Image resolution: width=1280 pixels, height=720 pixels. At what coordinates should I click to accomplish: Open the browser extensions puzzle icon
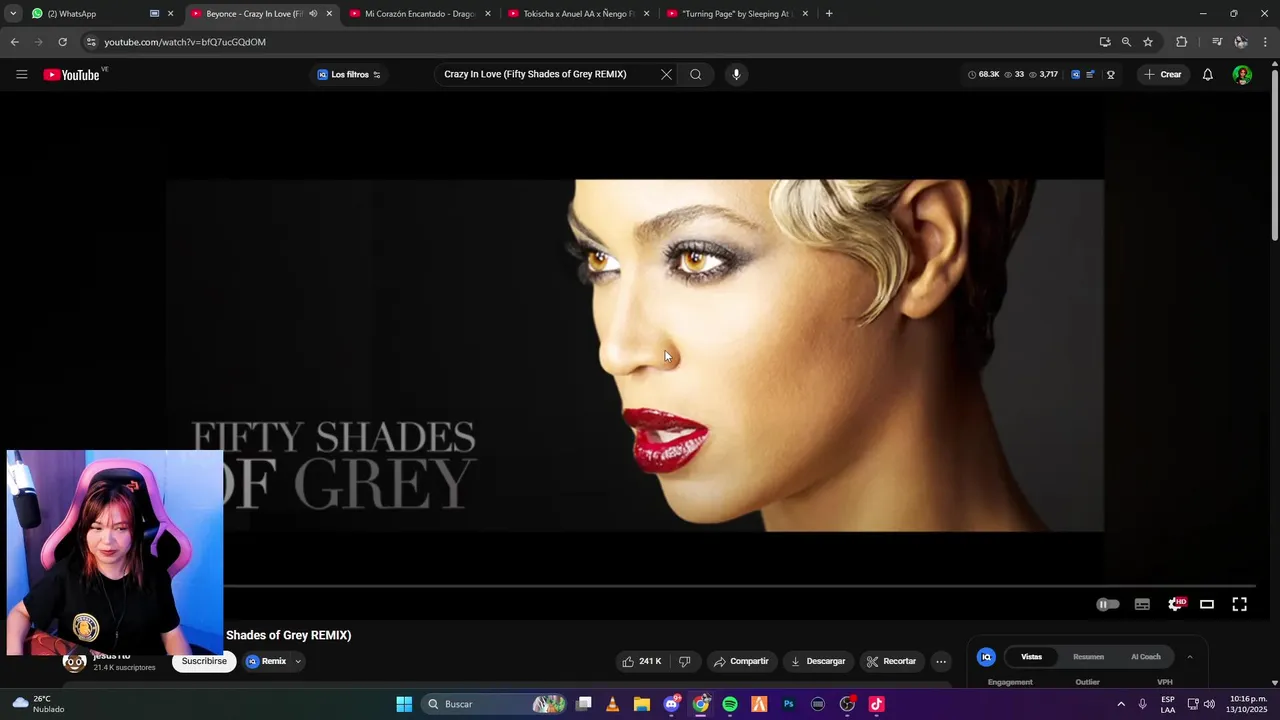pyautogui.click(x=1181, y=42)
